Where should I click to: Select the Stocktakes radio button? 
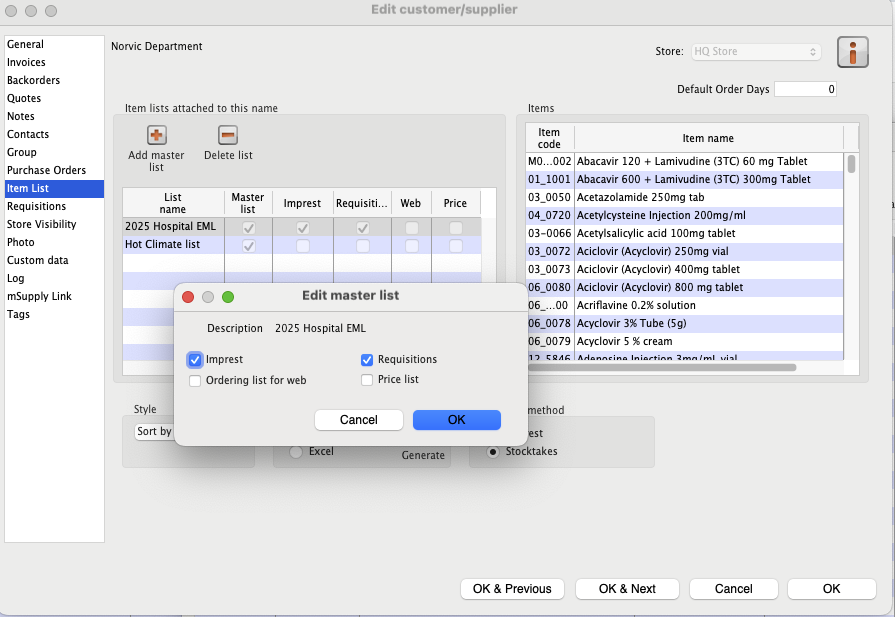[x=492, y=452]
